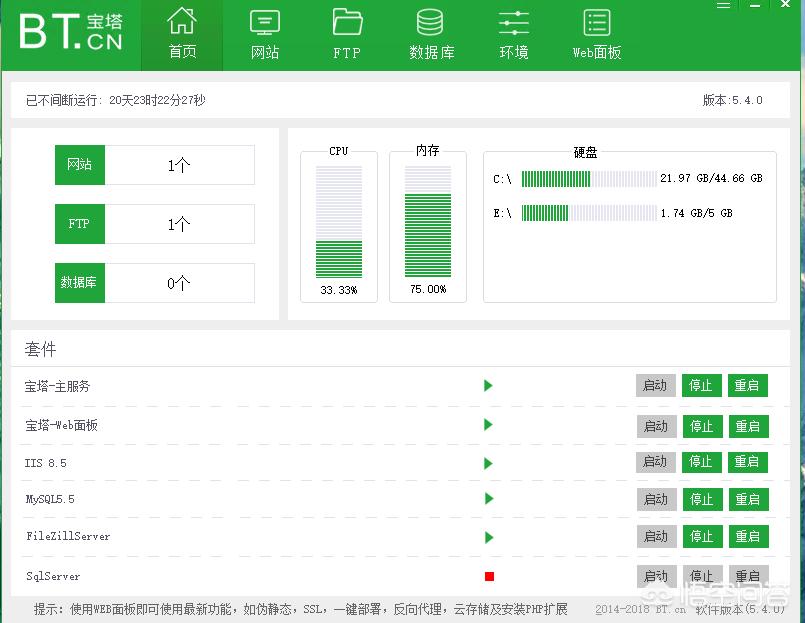This screenshot has height=623, width=805.
Task: Click 启动 for MySQL5.5
Action: pos(657,499)
